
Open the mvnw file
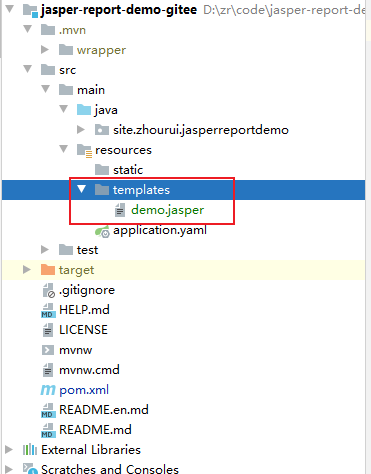76,350
